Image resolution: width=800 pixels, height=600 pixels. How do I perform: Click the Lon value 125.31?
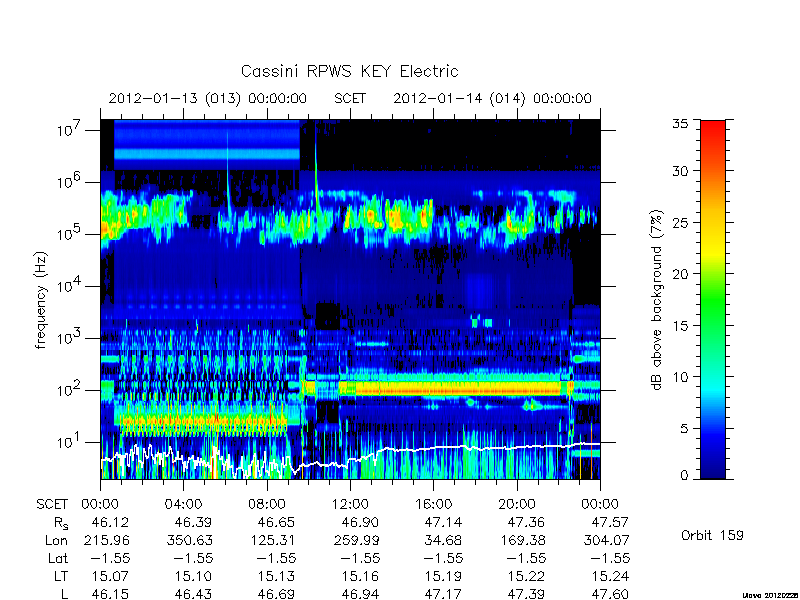coord(272,540)
